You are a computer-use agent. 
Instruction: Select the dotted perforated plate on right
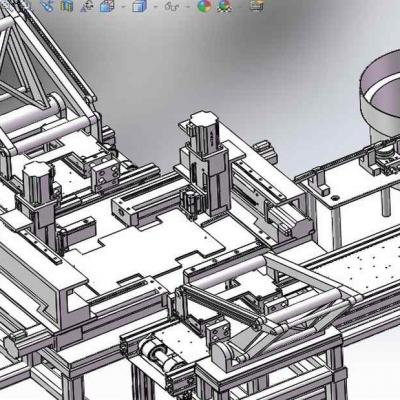tap(363, 263)
